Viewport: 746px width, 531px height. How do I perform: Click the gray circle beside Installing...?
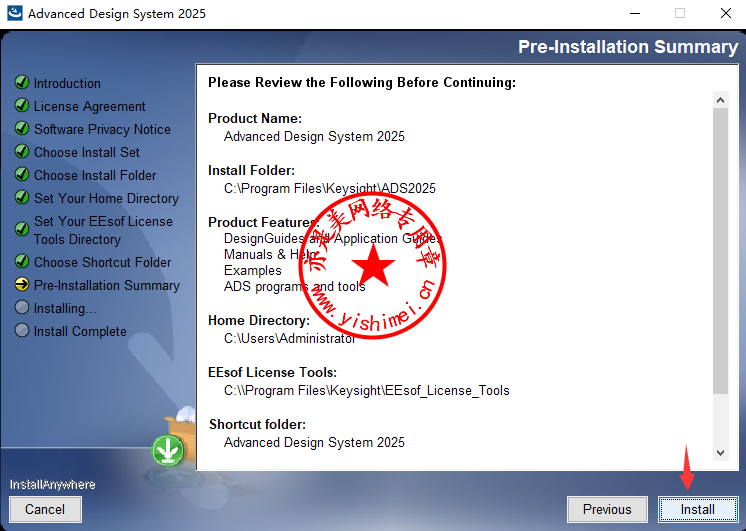(22, 307)
